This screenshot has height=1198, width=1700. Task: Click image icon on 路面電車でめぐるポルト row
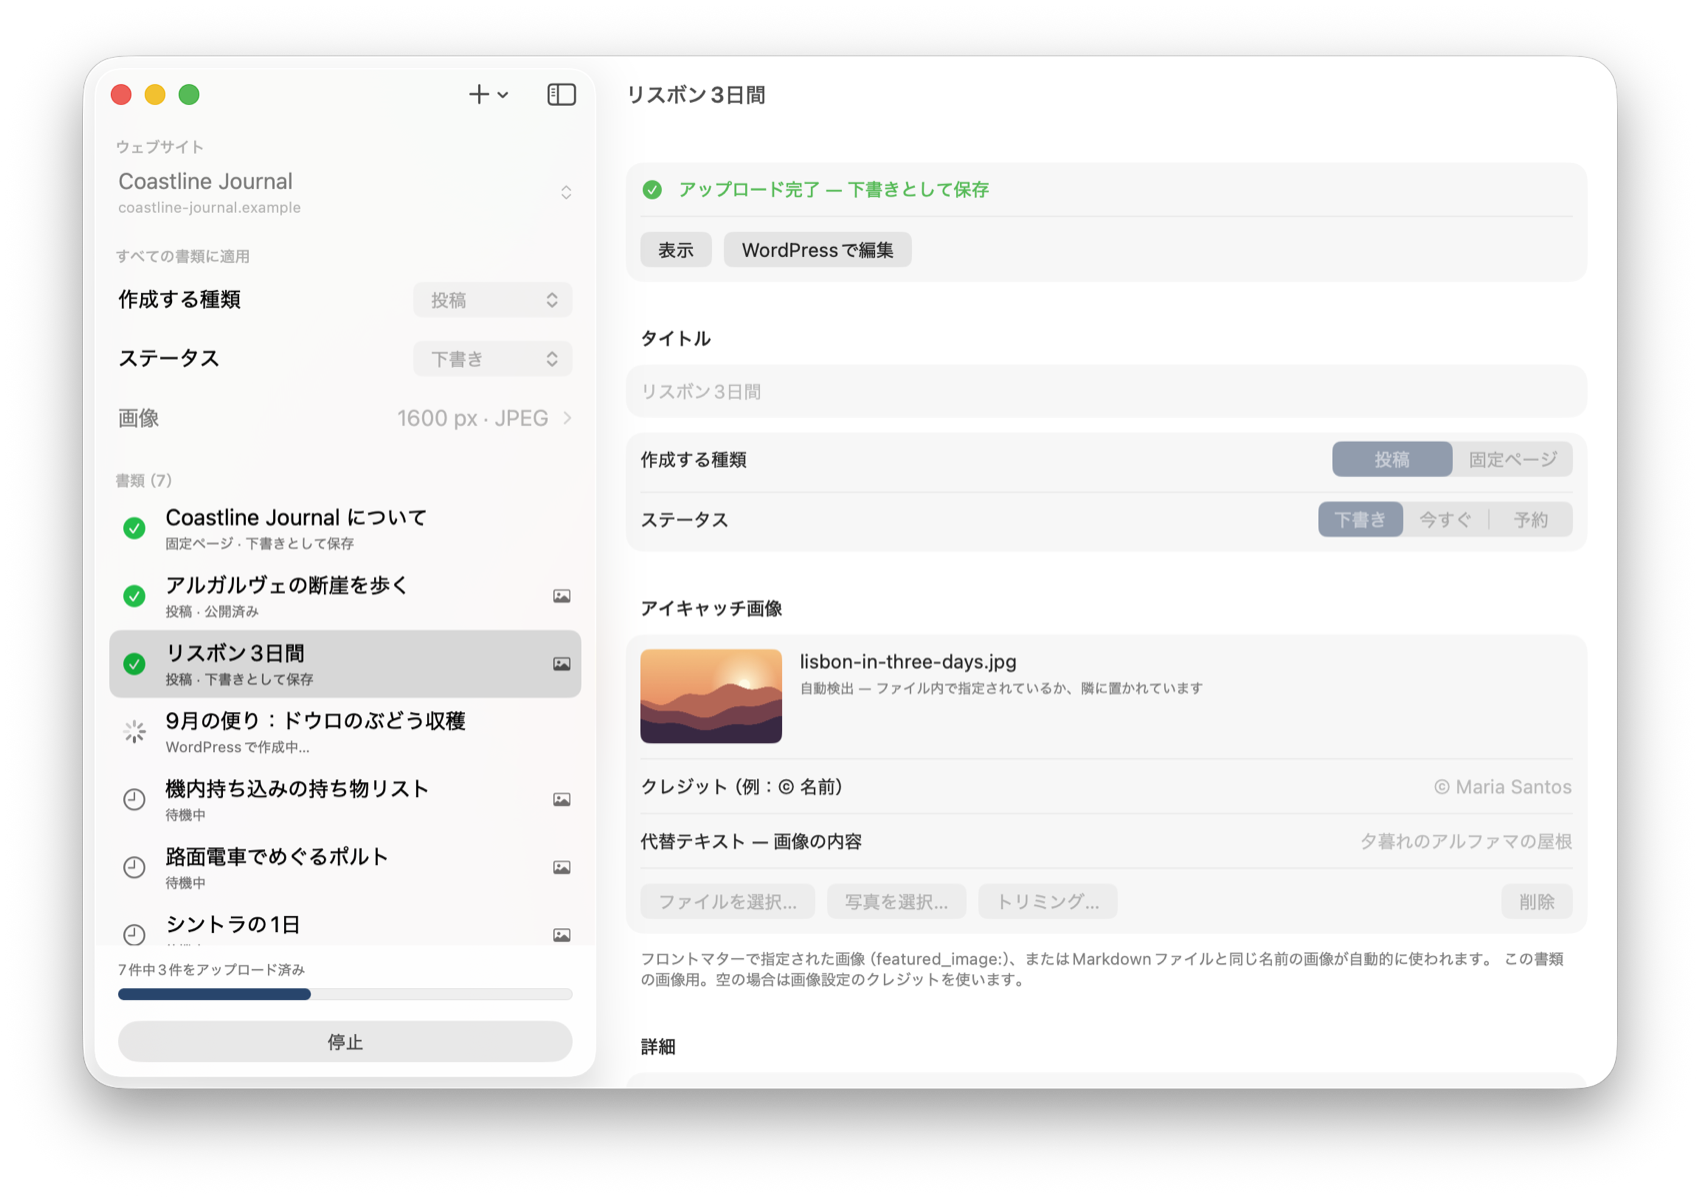(x=562, y=867)
